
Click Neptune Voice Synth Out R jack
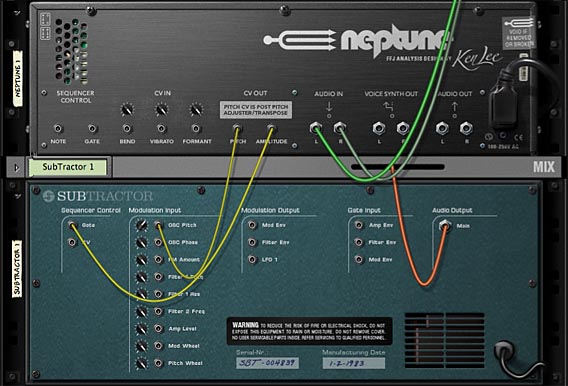(403, 128)
